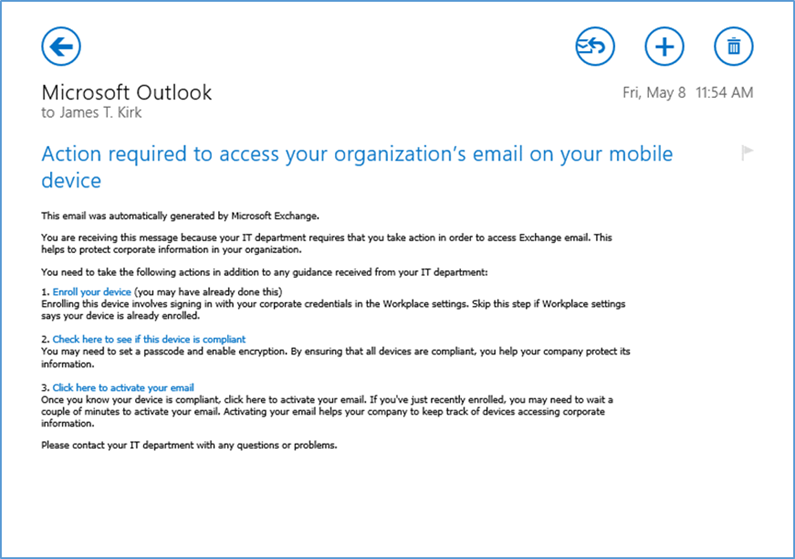The width and height of the screenshot is (795, 559).
Task: Click recipient line to James T. Kirk
Action: click(x=91, y=113)
